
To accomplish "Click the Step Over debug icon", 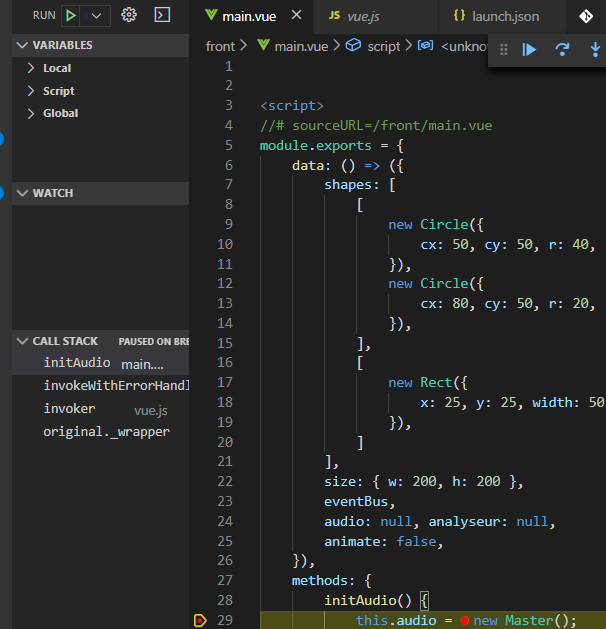I will coord(563,49).
